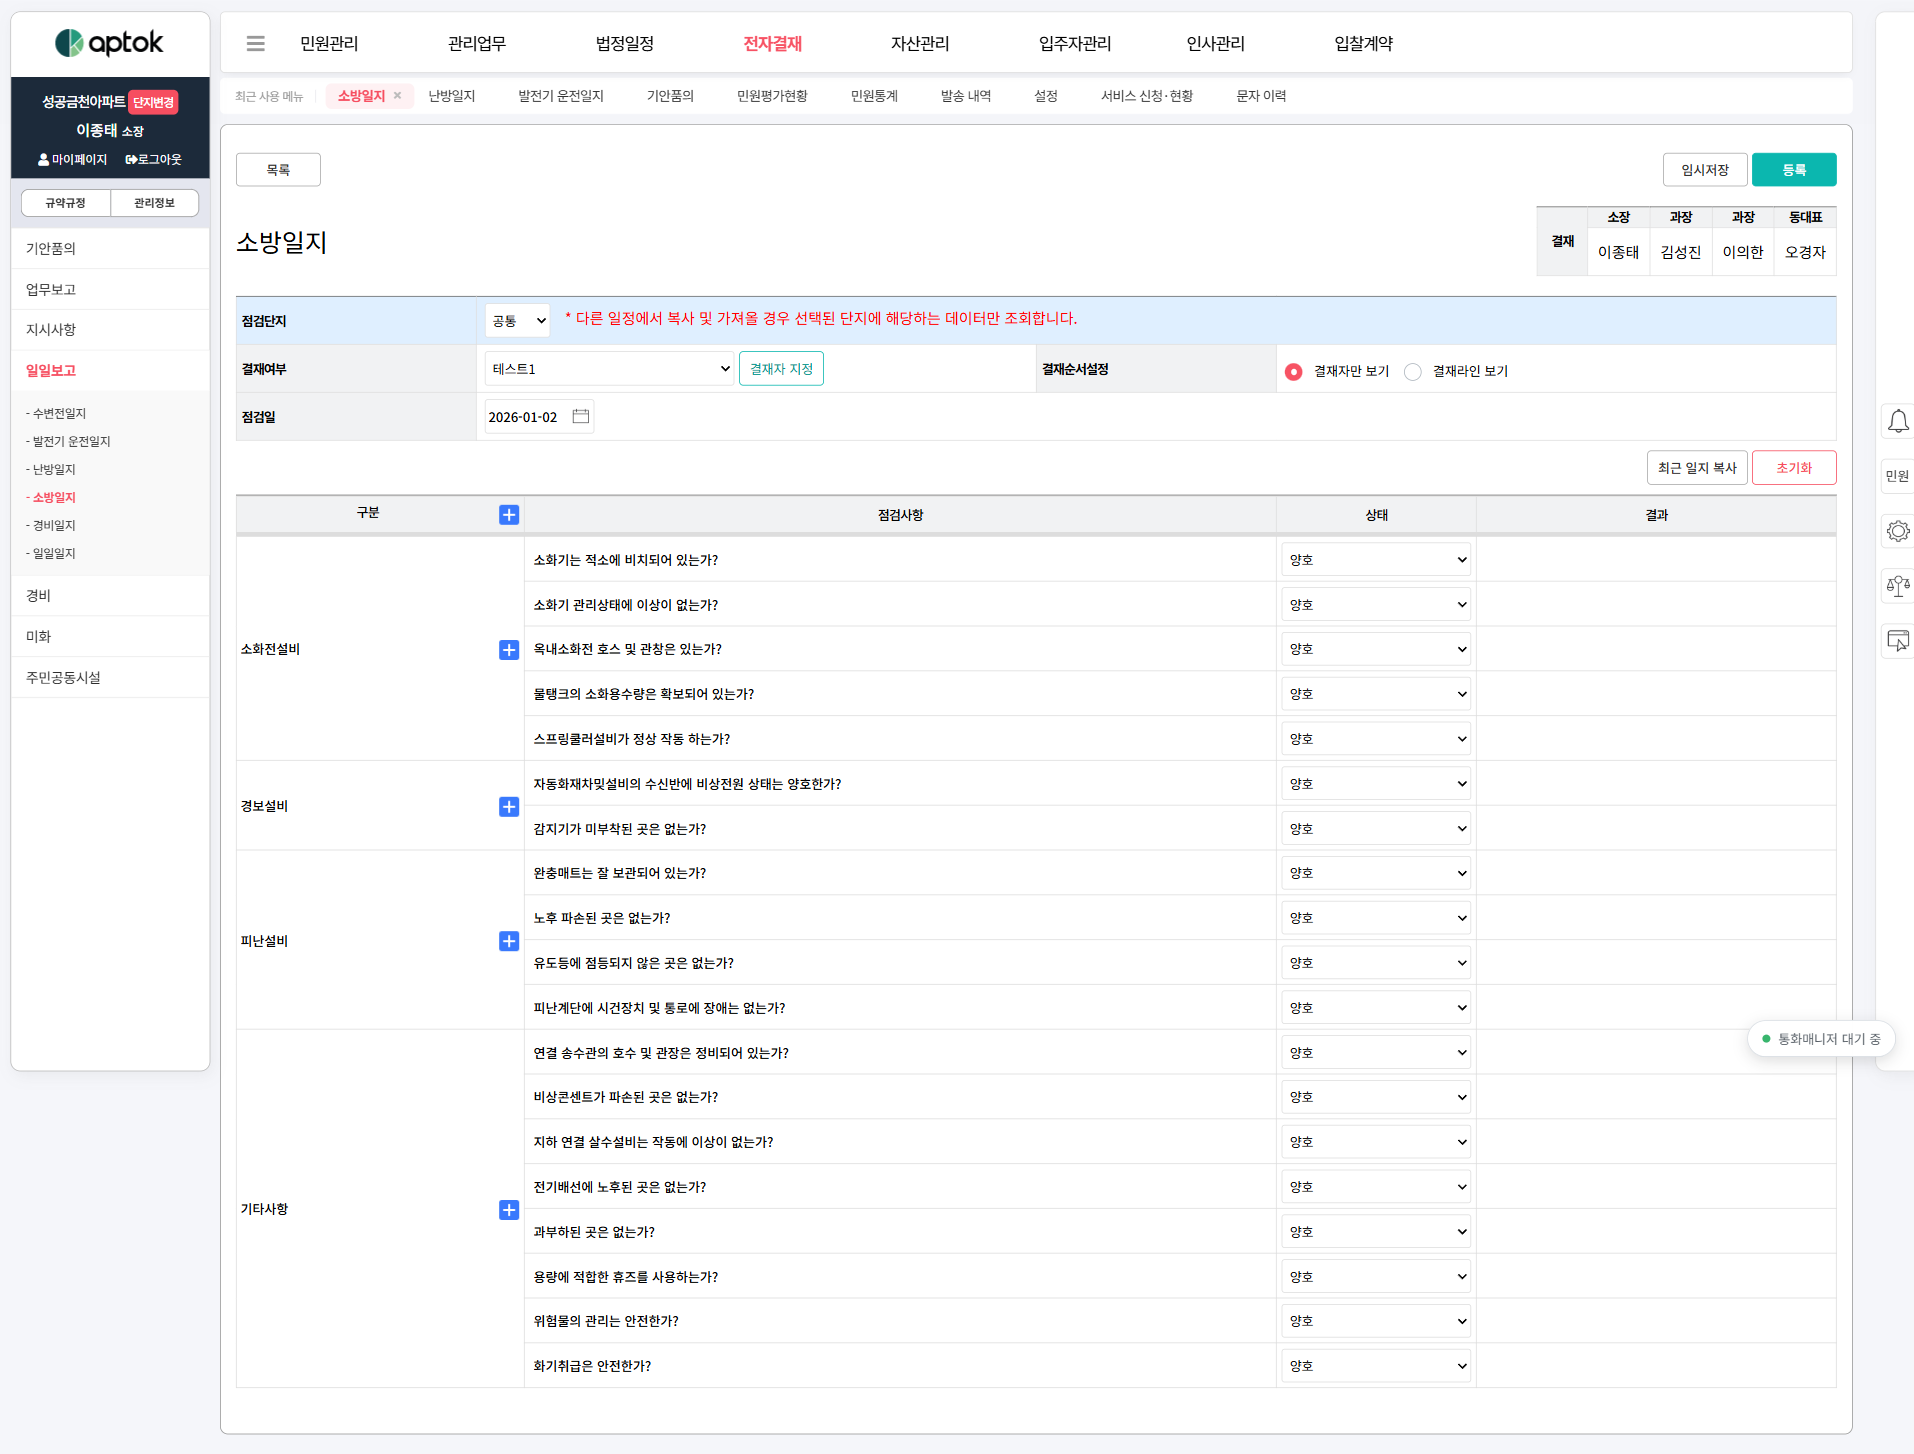The image size is (1914, 1454).
Task: Open status dropdown for 완충매트는 잘 보관되어
Action: 1376,873
